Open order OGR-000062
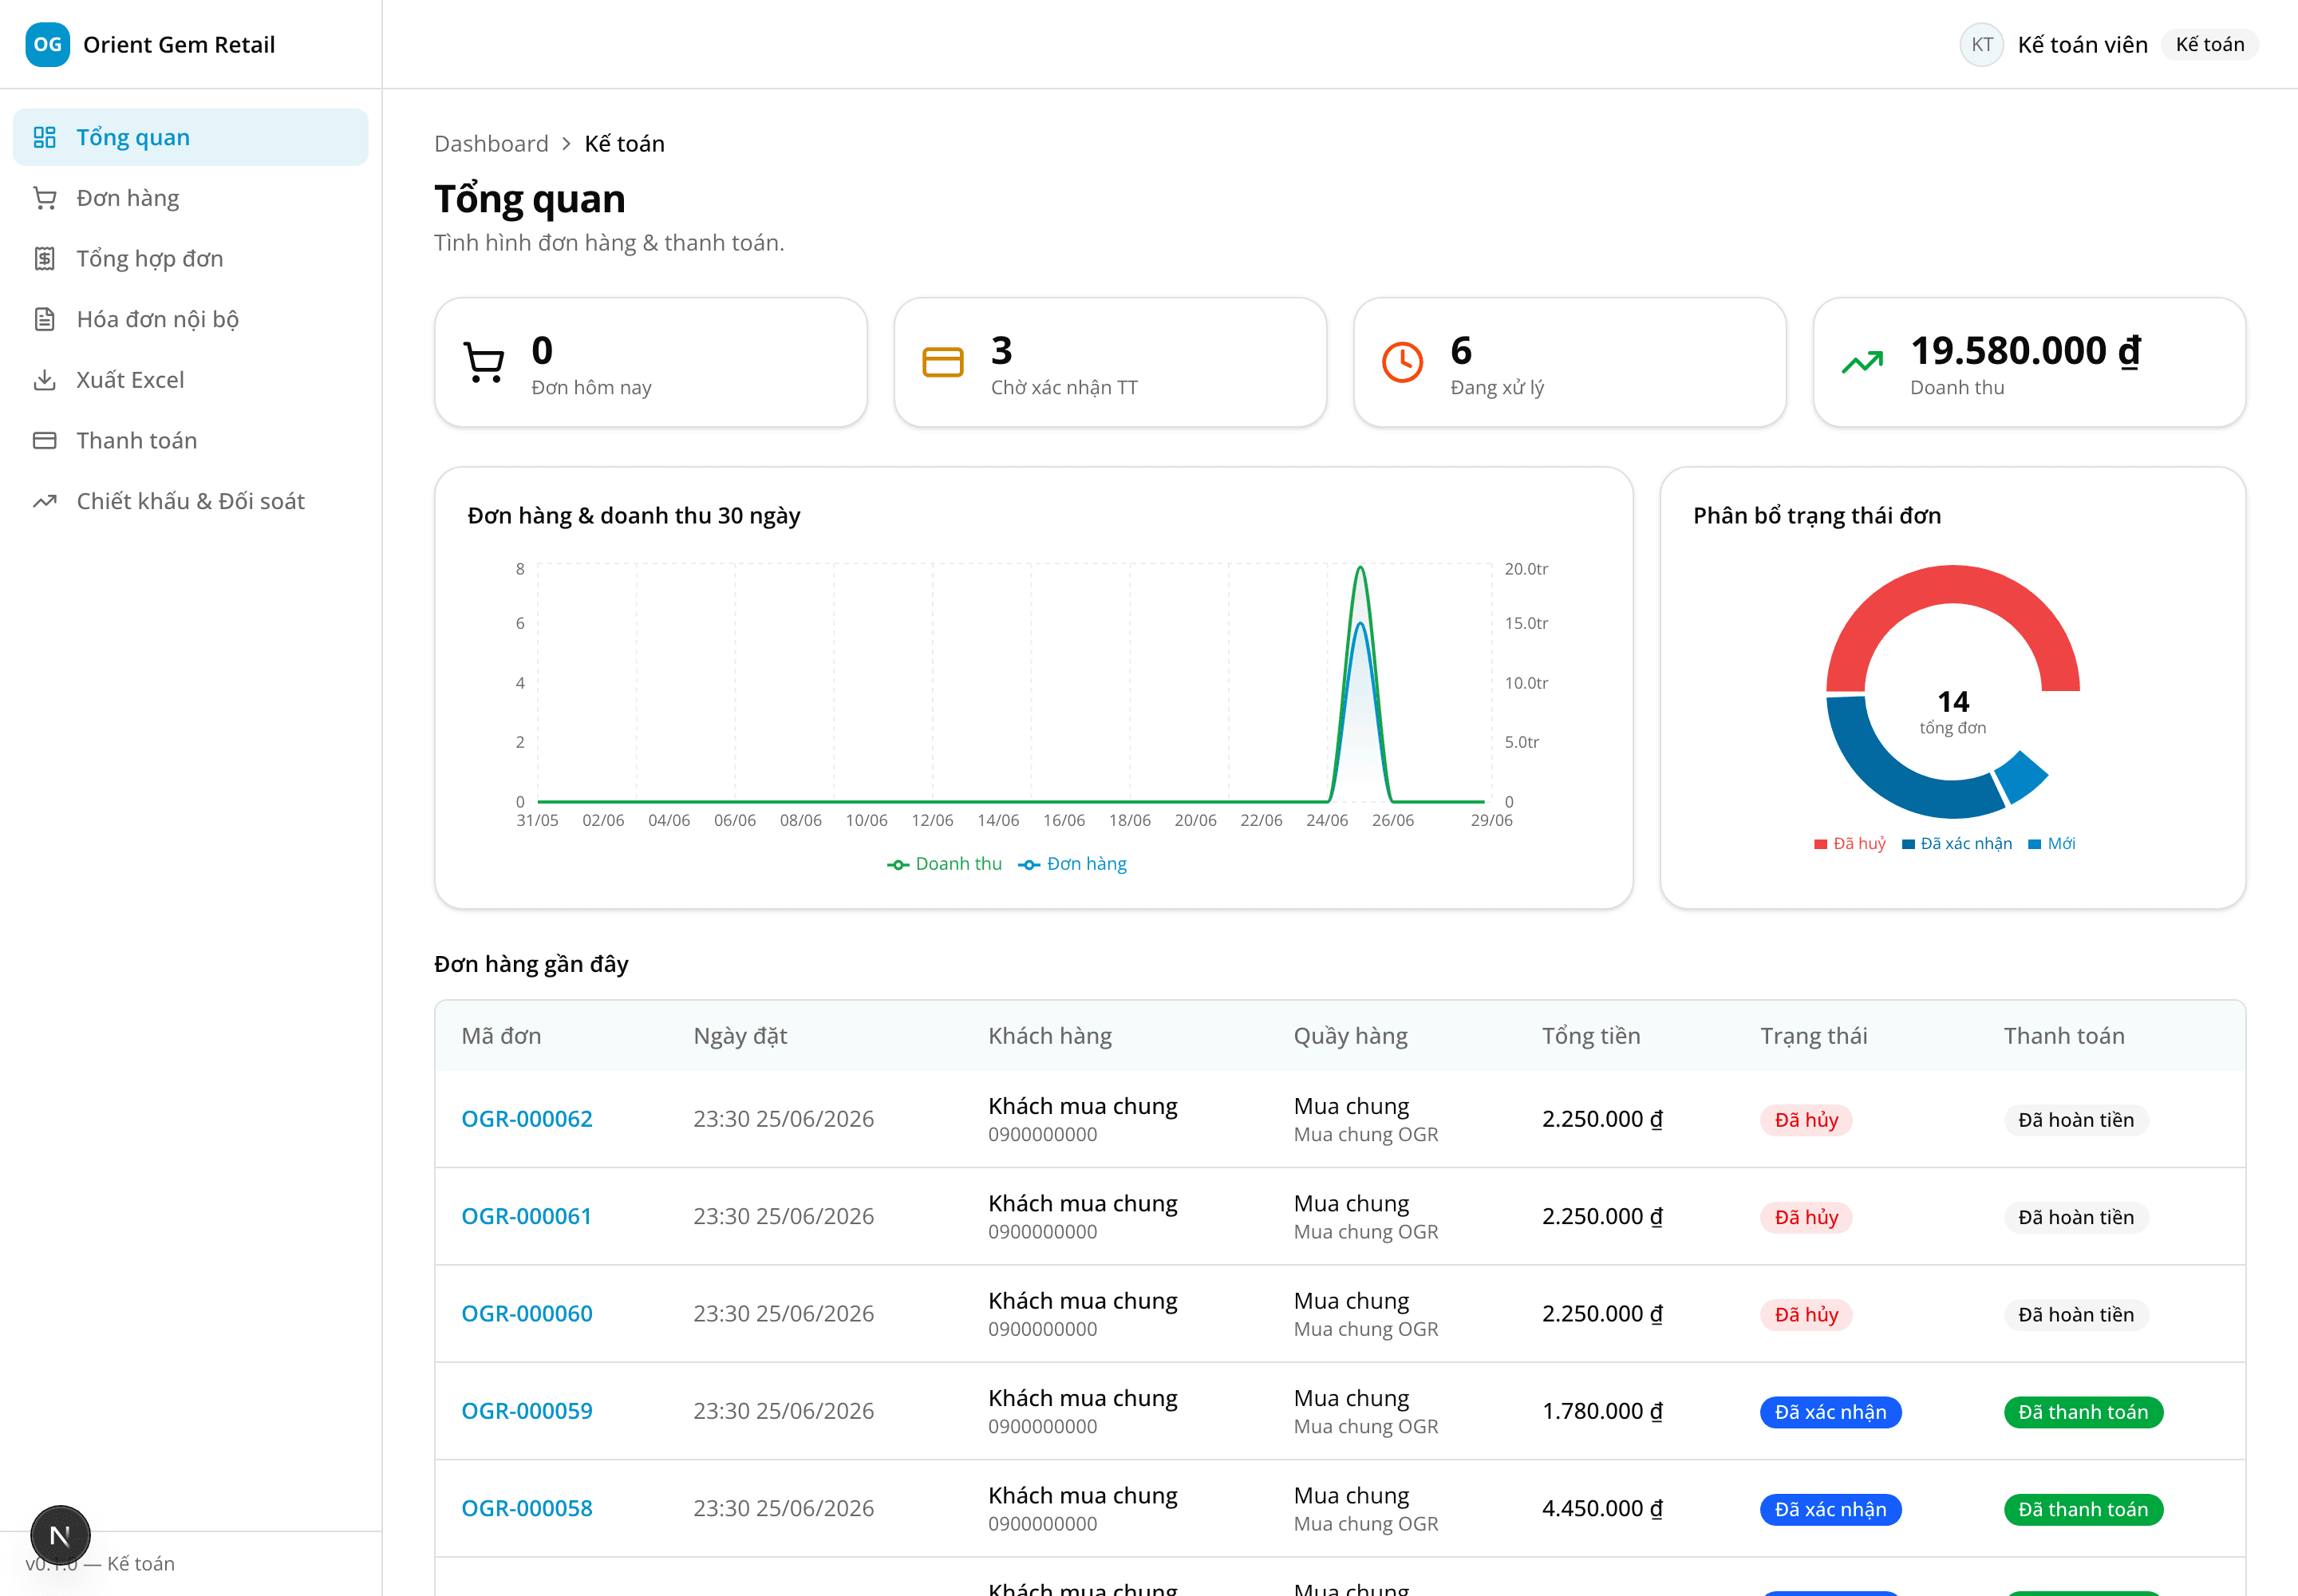Viewport: 2298px width, 1596px height. tap(526, 1119)
